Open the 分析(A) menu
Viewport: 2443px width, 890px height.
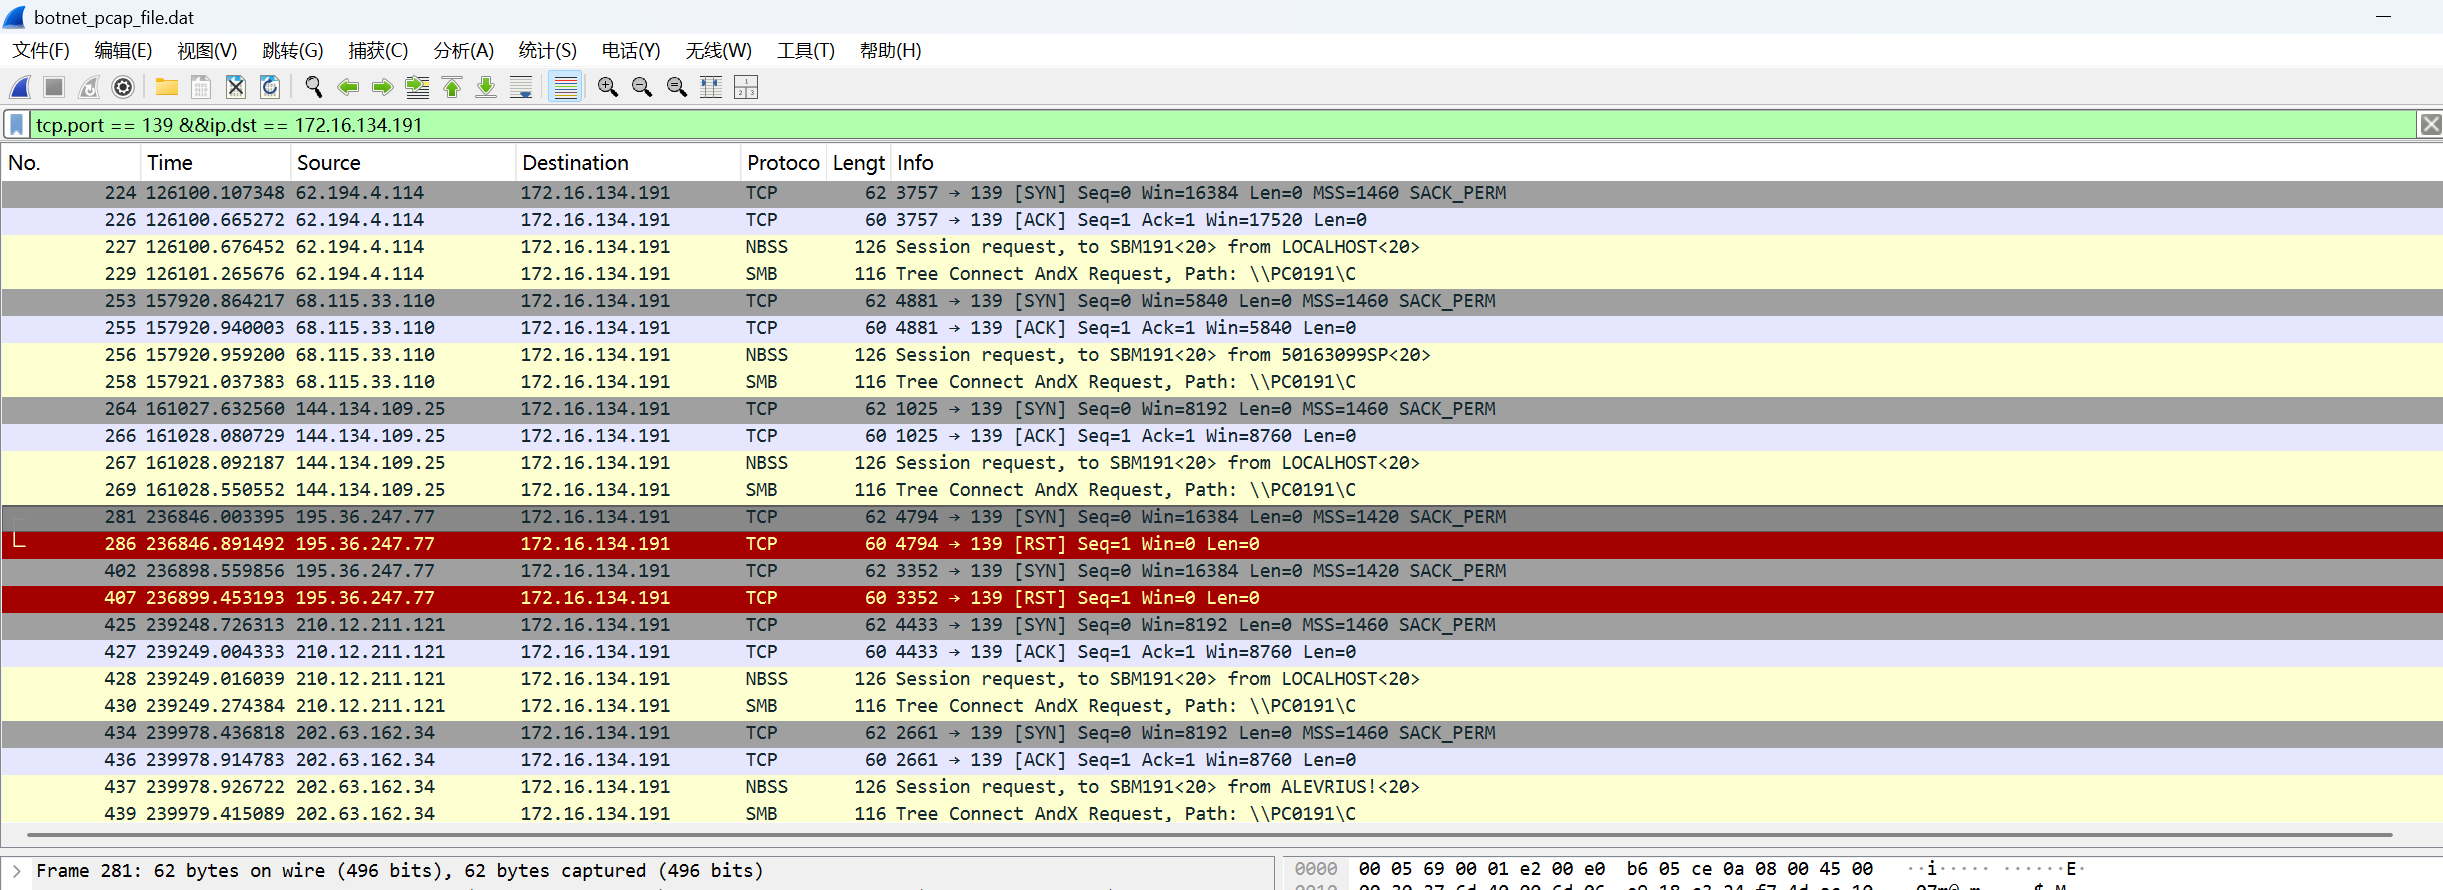464,51
